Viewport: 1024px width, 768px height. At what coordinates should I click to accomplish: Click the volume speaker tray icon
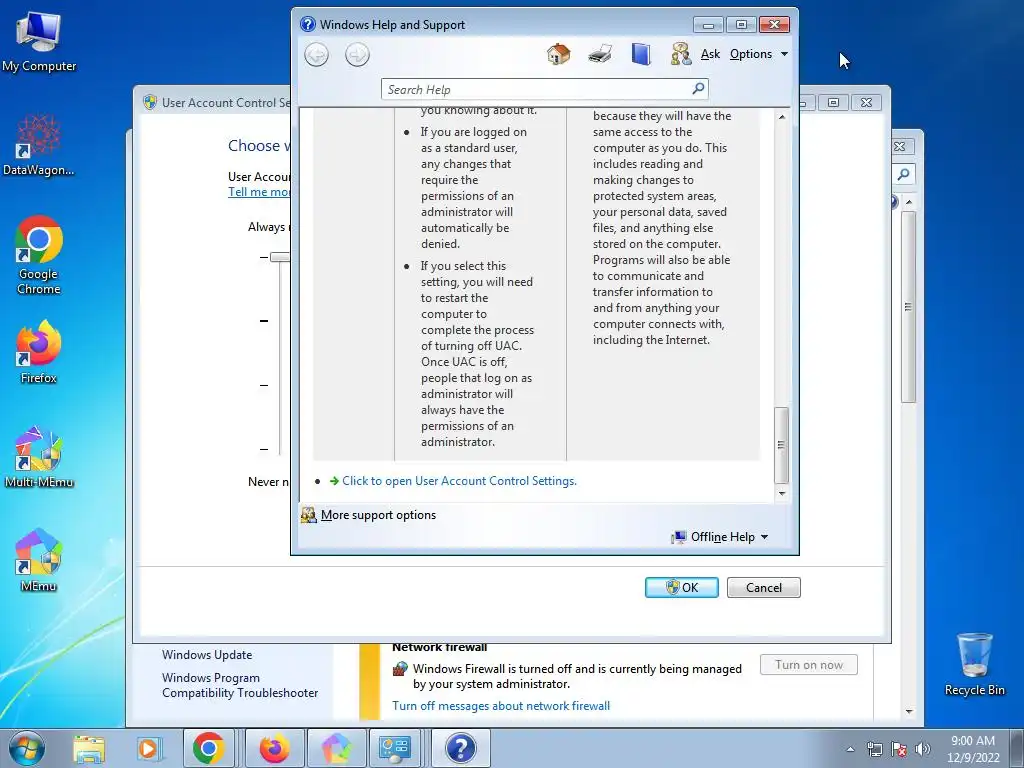[923, 749]
